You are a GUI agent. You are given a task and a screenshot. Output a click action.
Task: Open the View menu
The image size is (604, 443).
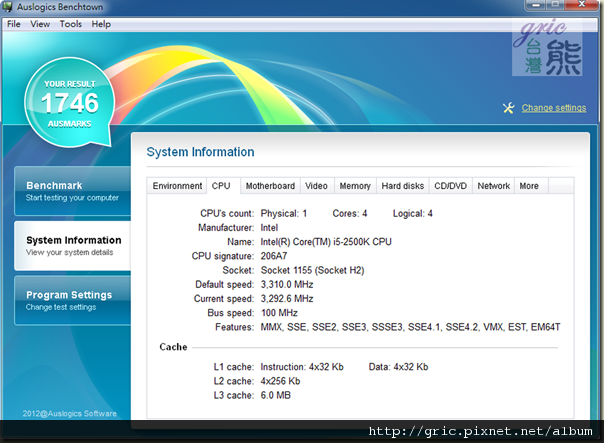tap(40, 24)
